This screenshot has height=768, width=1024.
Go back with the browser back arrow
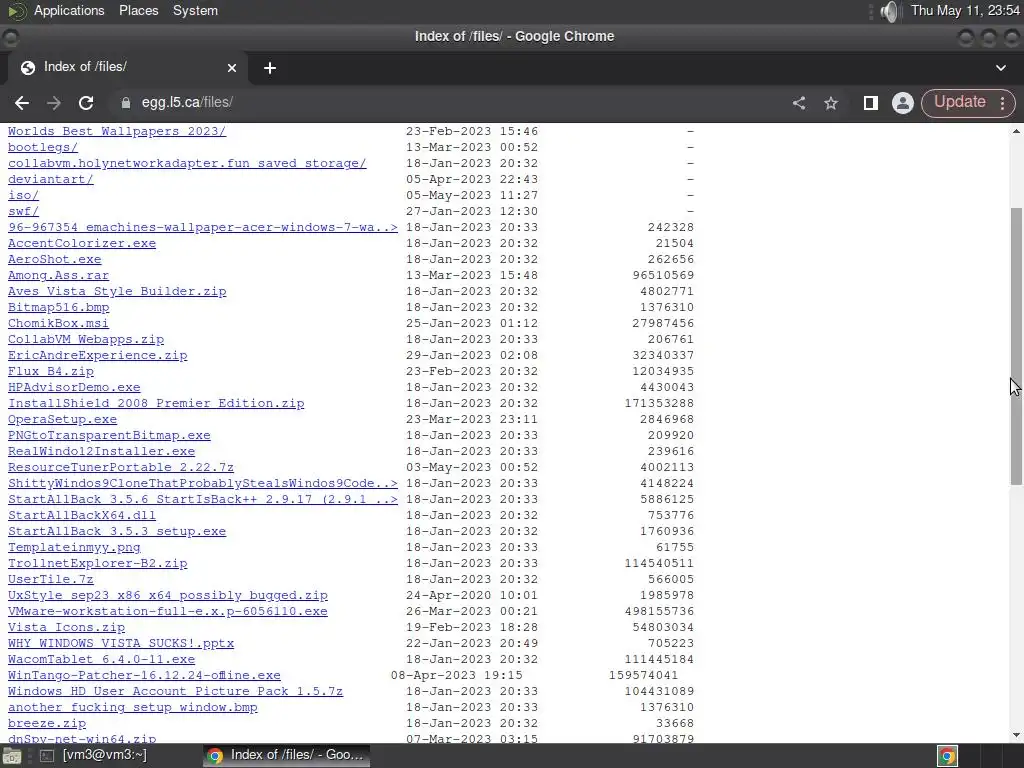coord(22,103)
